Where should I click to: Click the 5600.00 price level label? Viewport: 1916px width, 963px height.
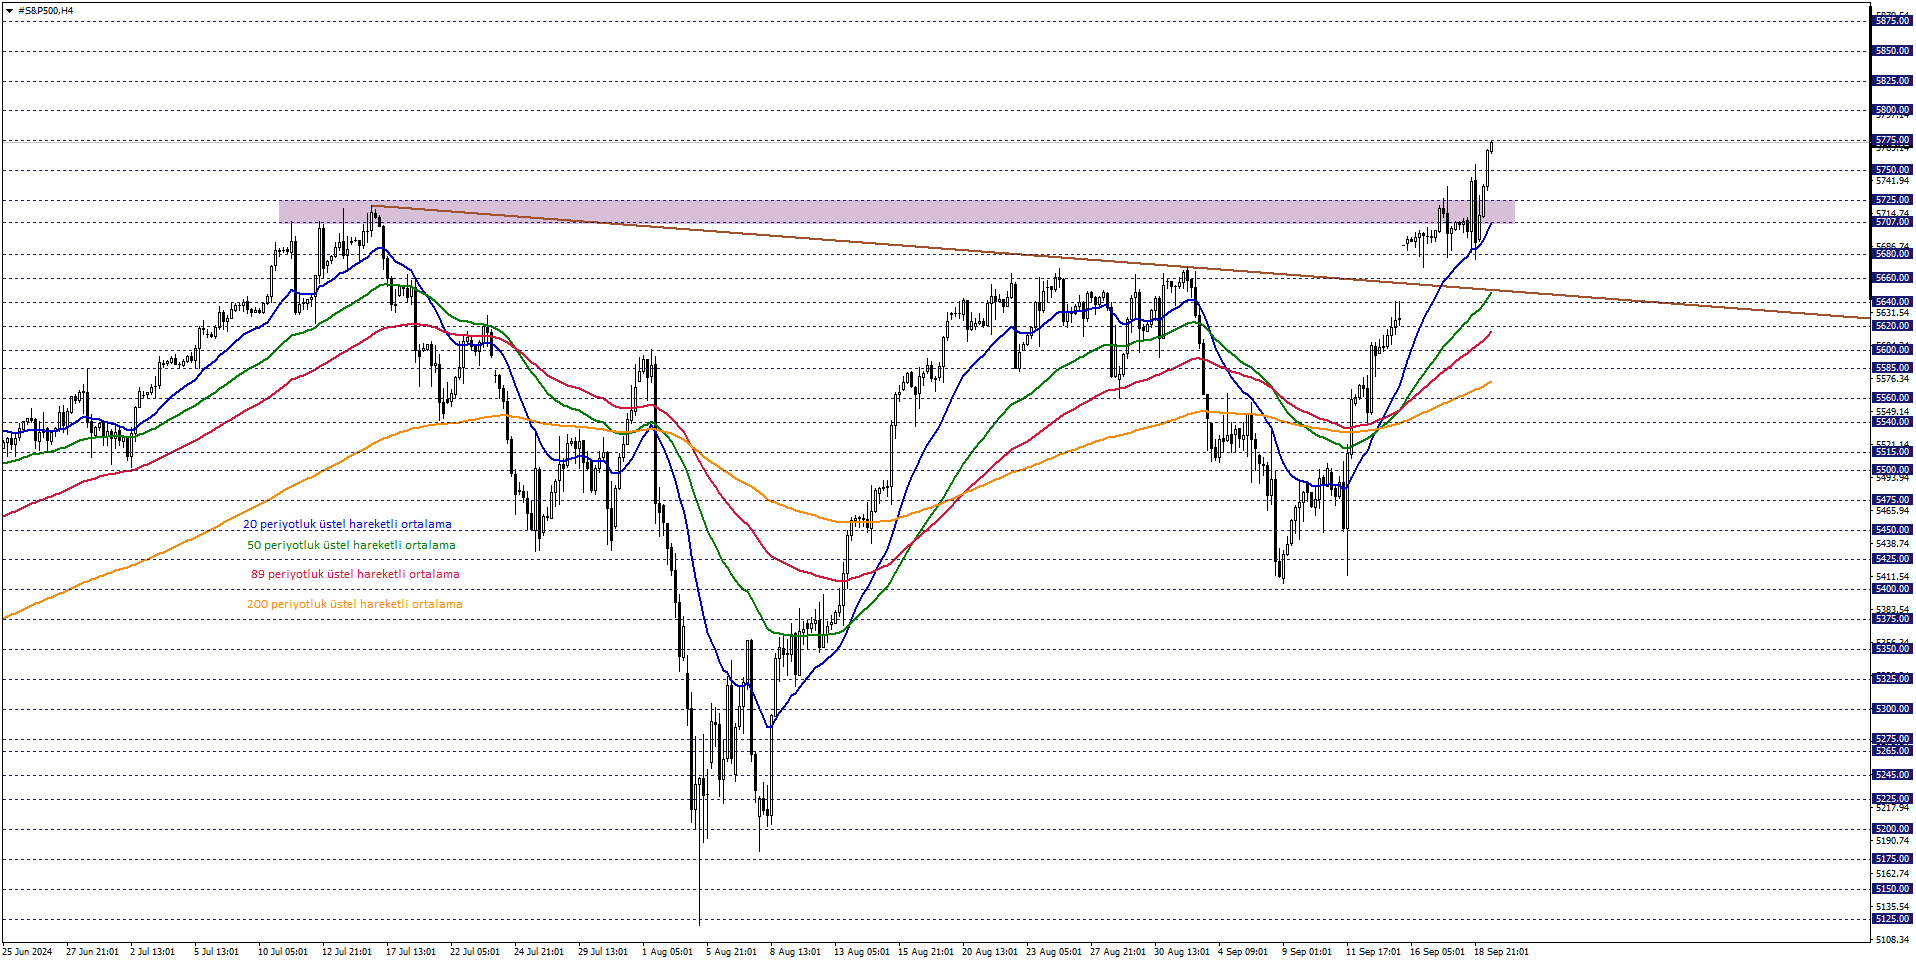1892,350
